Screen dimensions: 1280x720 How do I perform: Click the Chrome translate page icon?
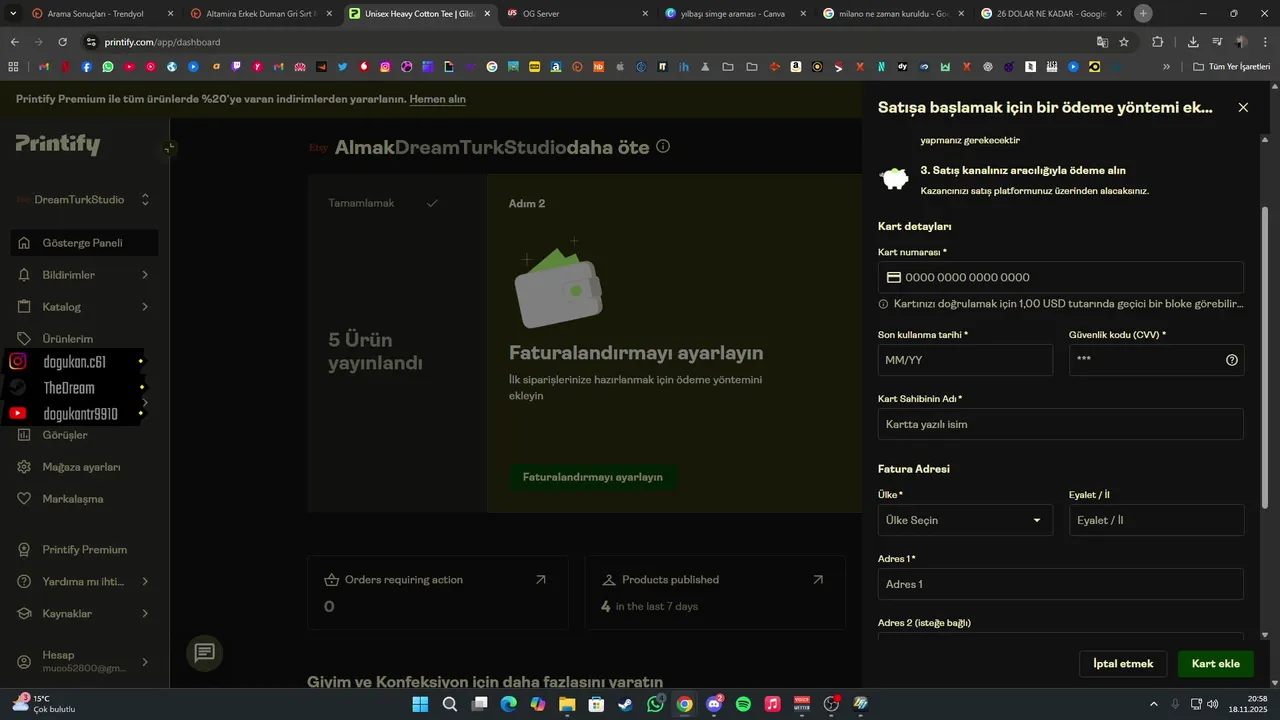pos(1102,42)
